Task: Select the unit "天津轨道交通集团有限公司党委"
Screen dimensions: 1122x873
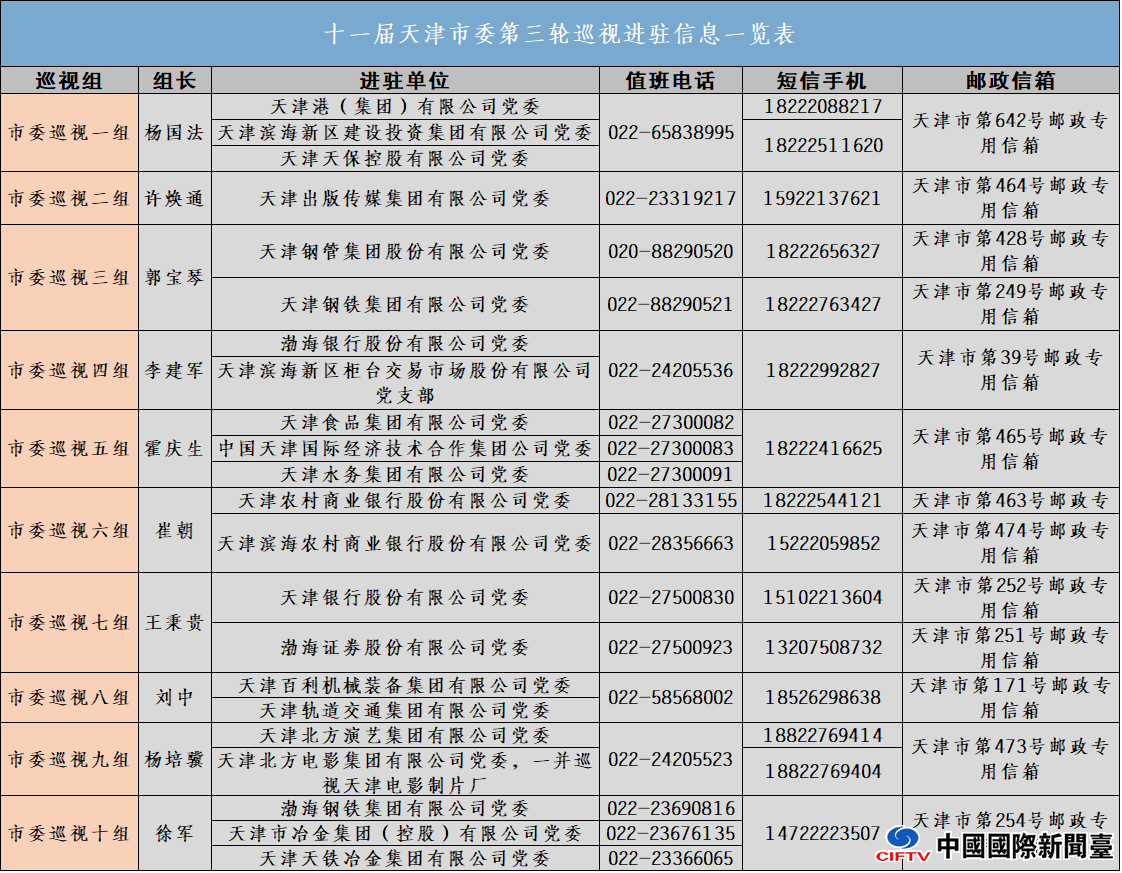Action: (x=405, y=711)
